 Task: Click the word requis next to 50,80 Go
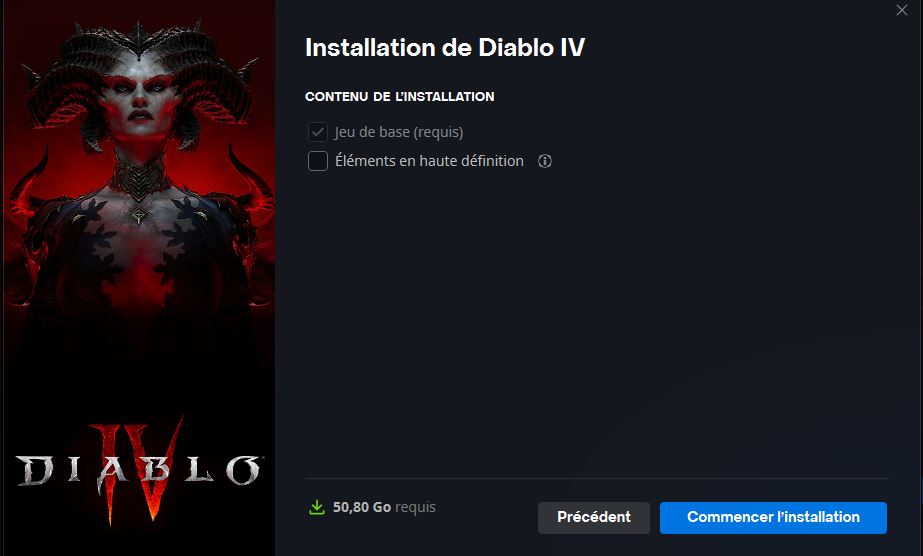(x=416, y=508)
